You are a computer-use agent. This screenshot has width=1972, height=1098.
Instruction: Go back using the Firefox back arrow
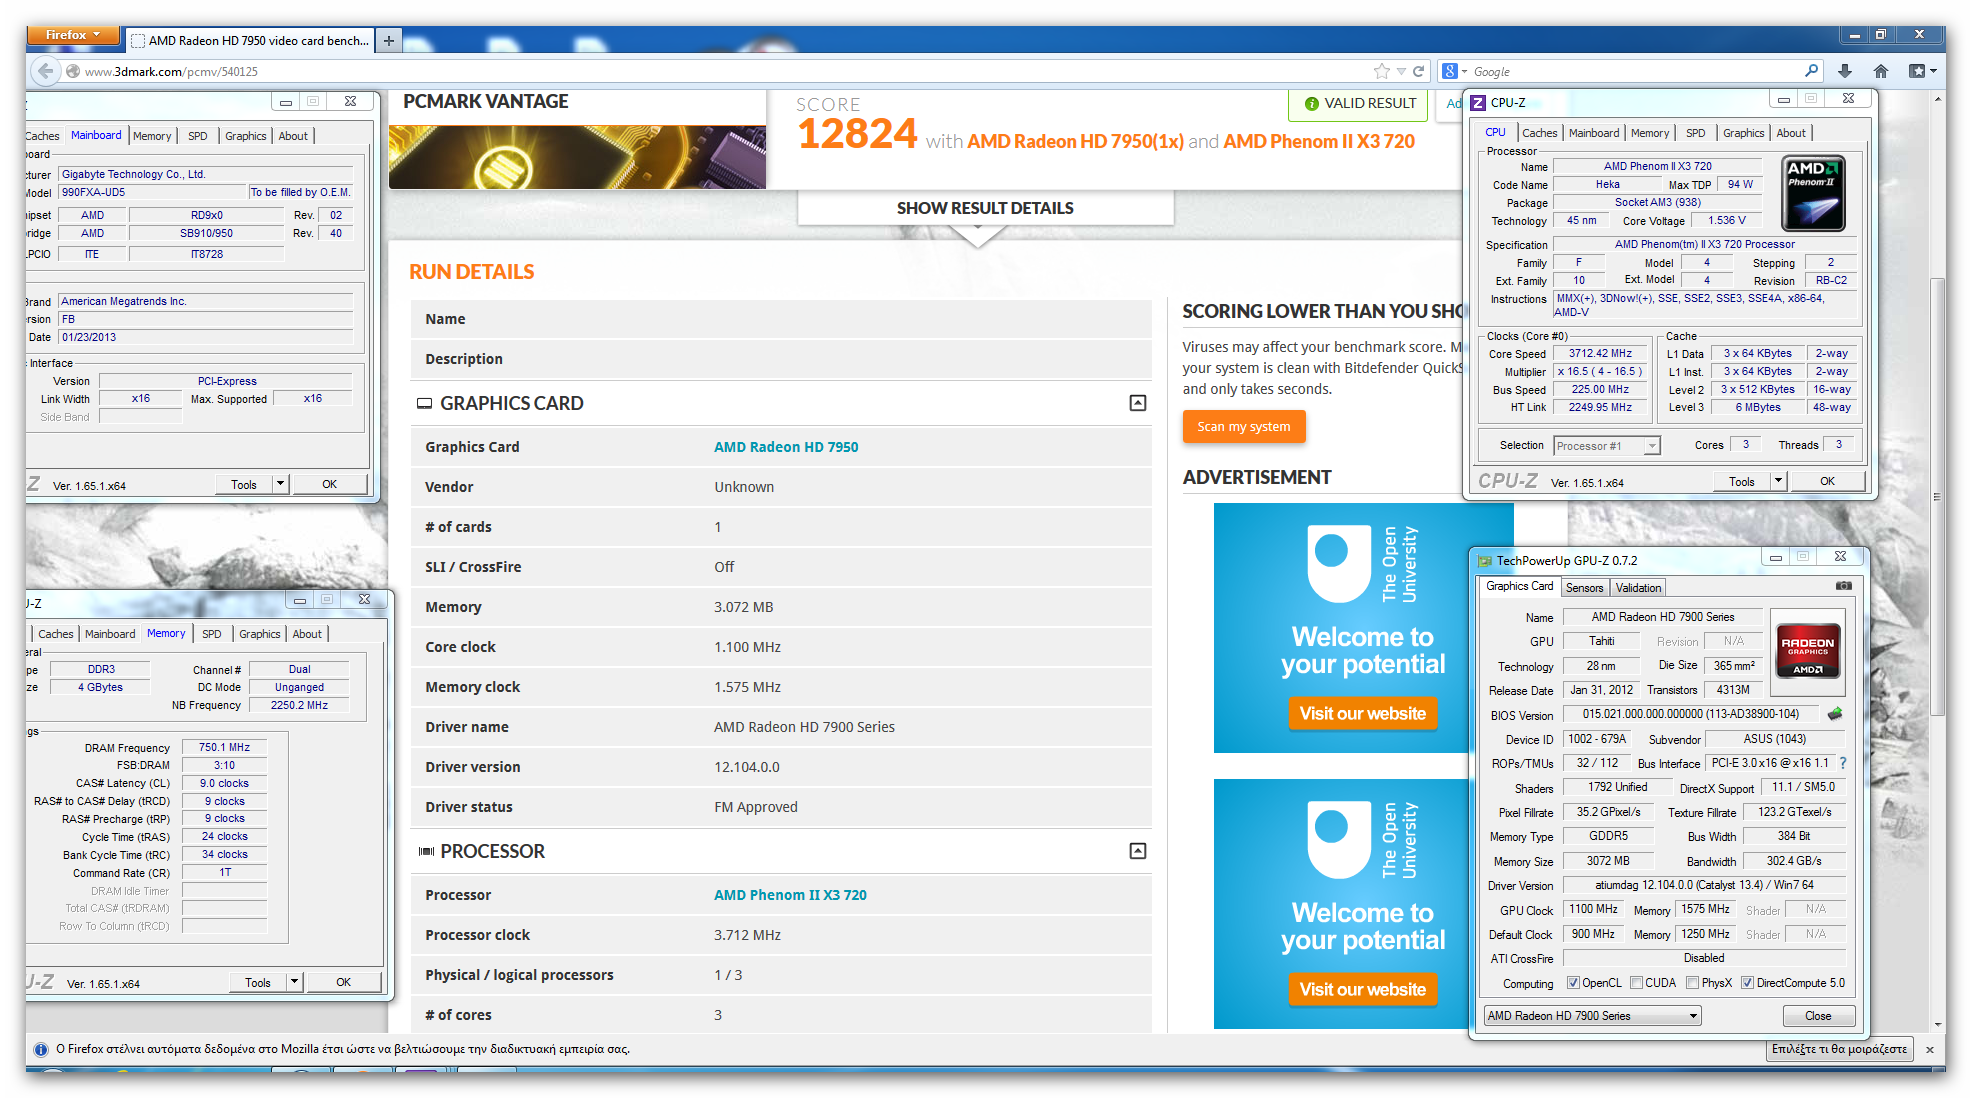(44, 71)
